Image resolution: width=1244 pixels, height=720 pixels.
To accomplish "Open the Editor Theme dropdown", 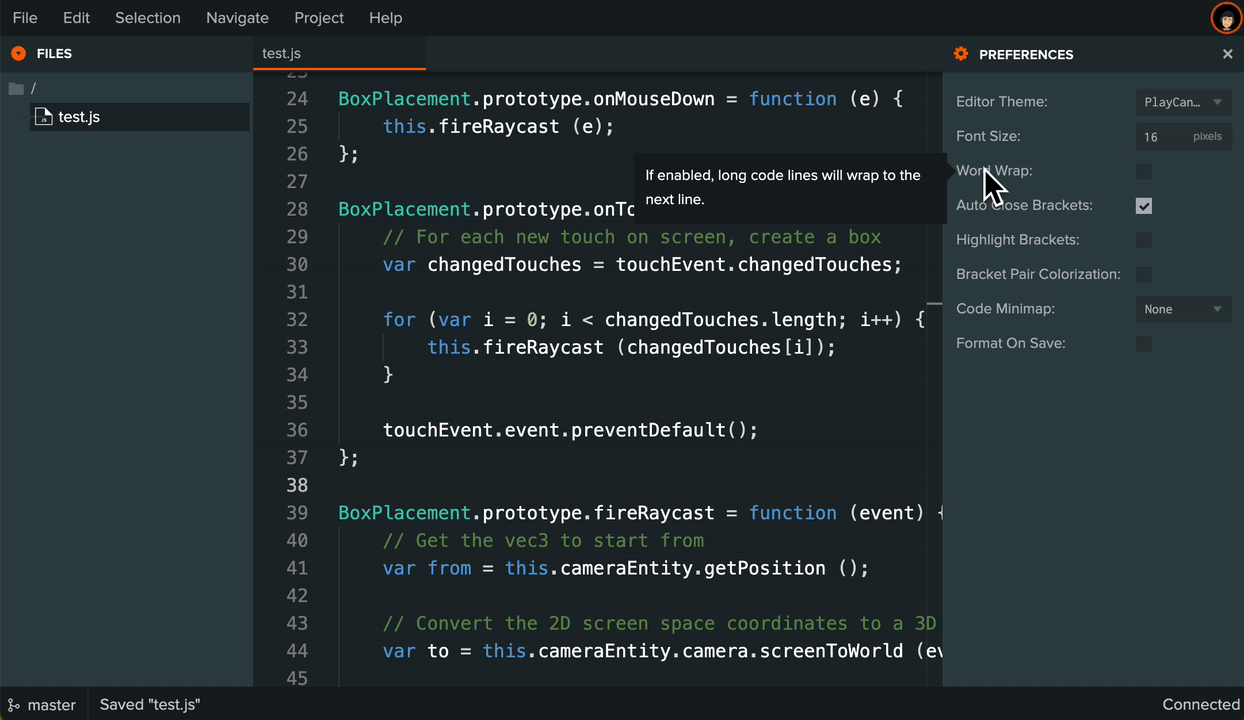I will point(1183,101).
